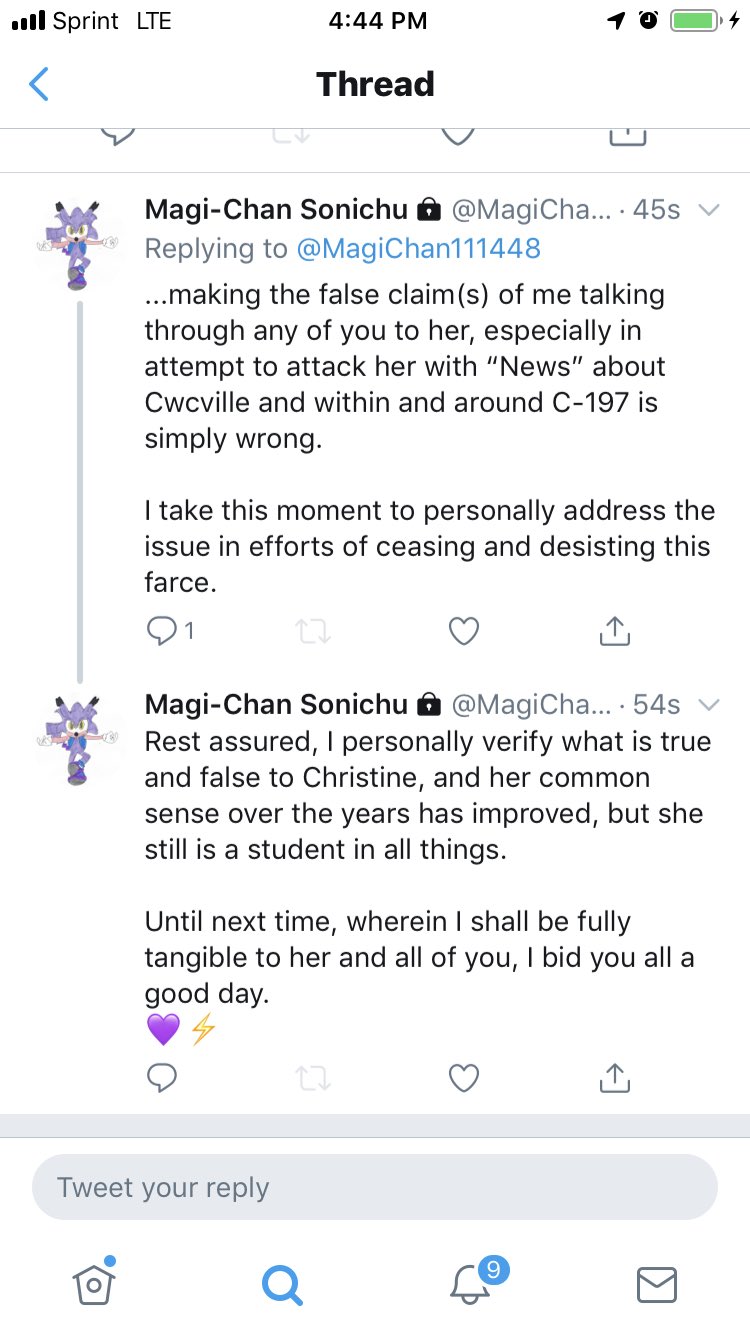Open the Search tab
Screen dimensions: 750x1334
tap(281, 1283)
